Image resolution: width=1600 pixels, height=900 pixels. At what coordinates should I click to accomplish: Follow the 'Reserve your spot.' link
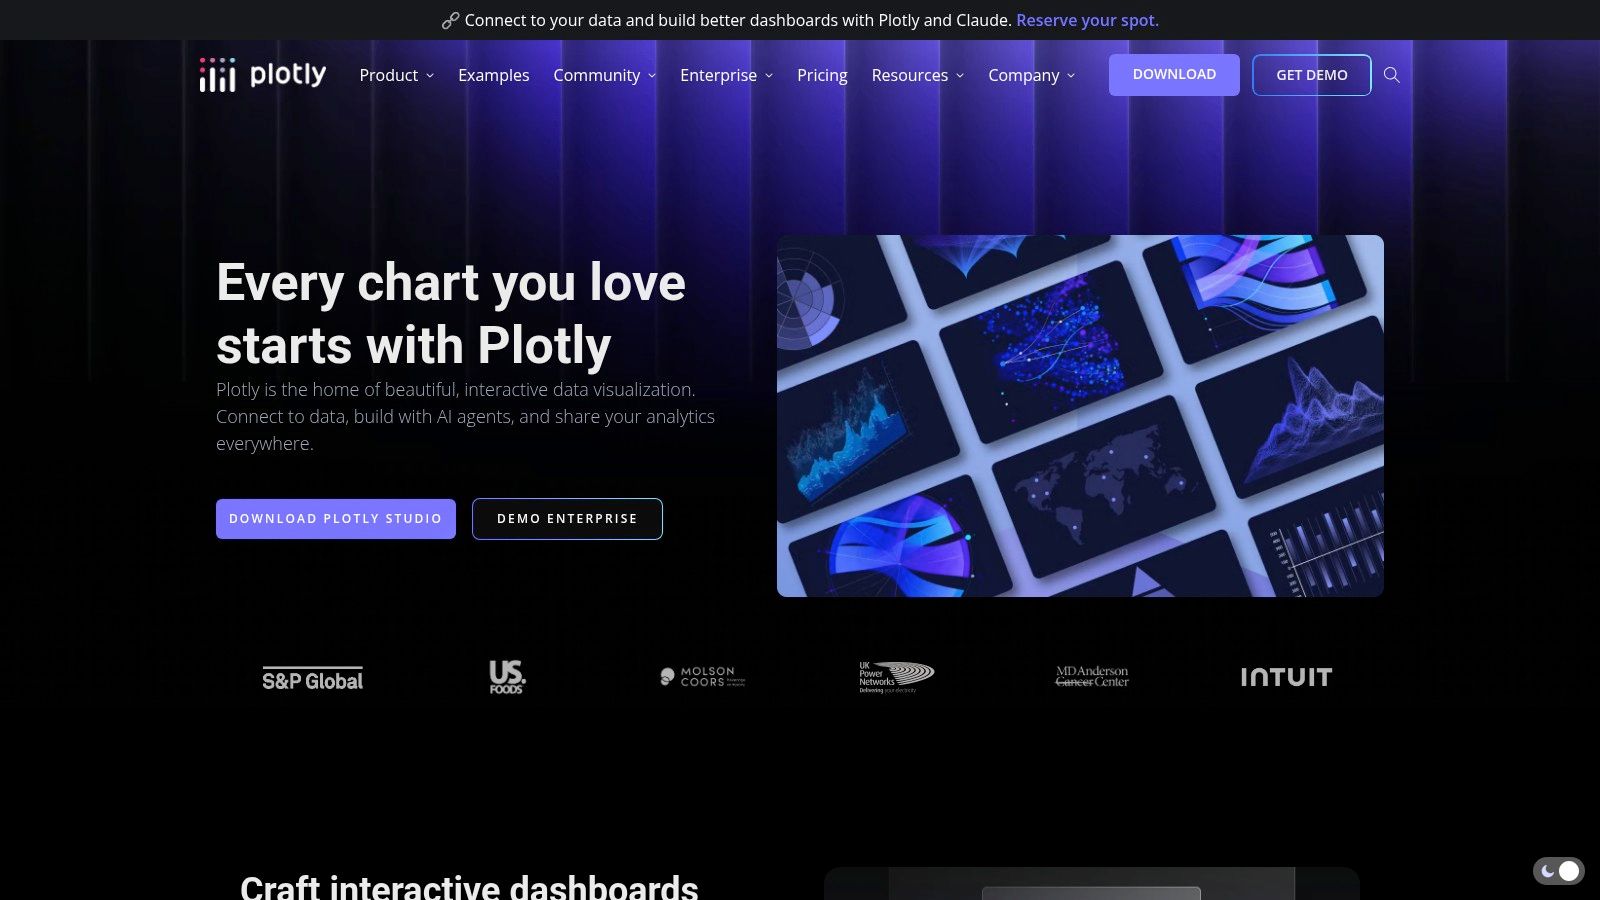pos(1087,20)
